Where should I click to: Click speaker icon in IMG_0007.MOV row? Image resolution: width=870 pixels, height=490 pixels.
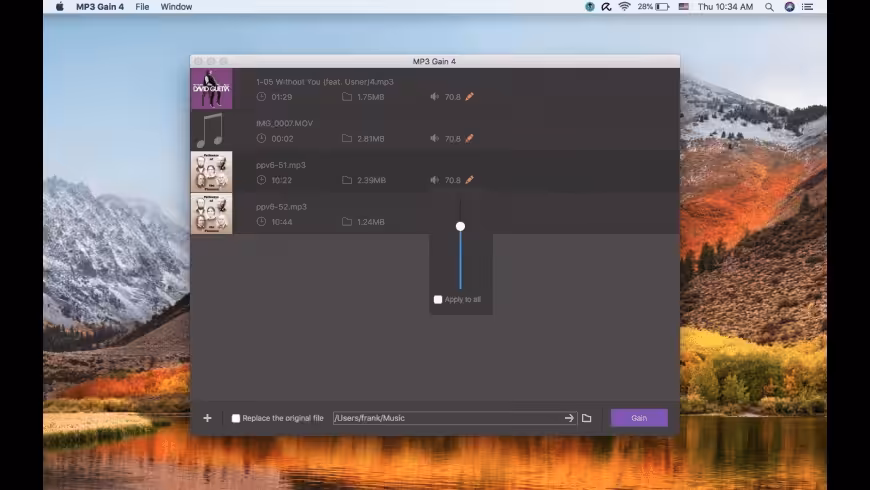point(434,138)
